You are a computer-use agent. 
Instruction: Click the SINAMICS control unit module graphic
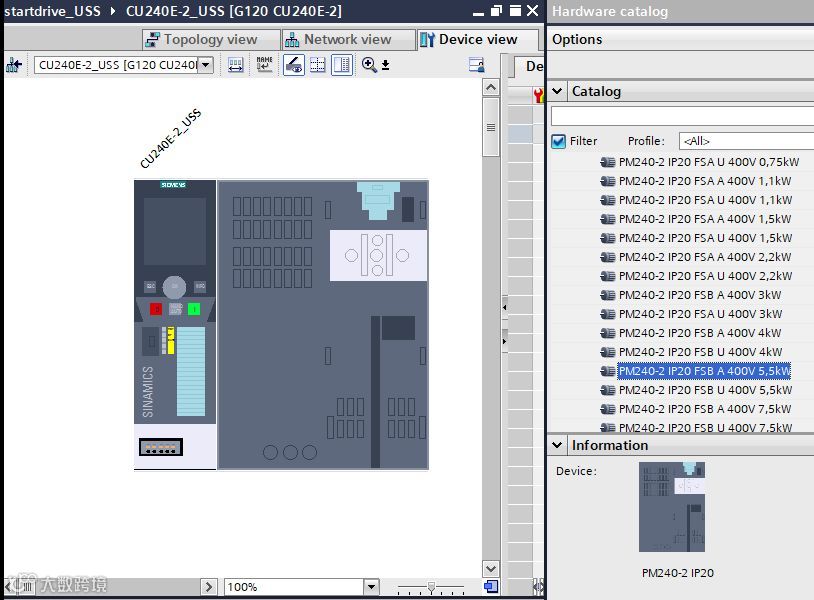tap(175, 324)
